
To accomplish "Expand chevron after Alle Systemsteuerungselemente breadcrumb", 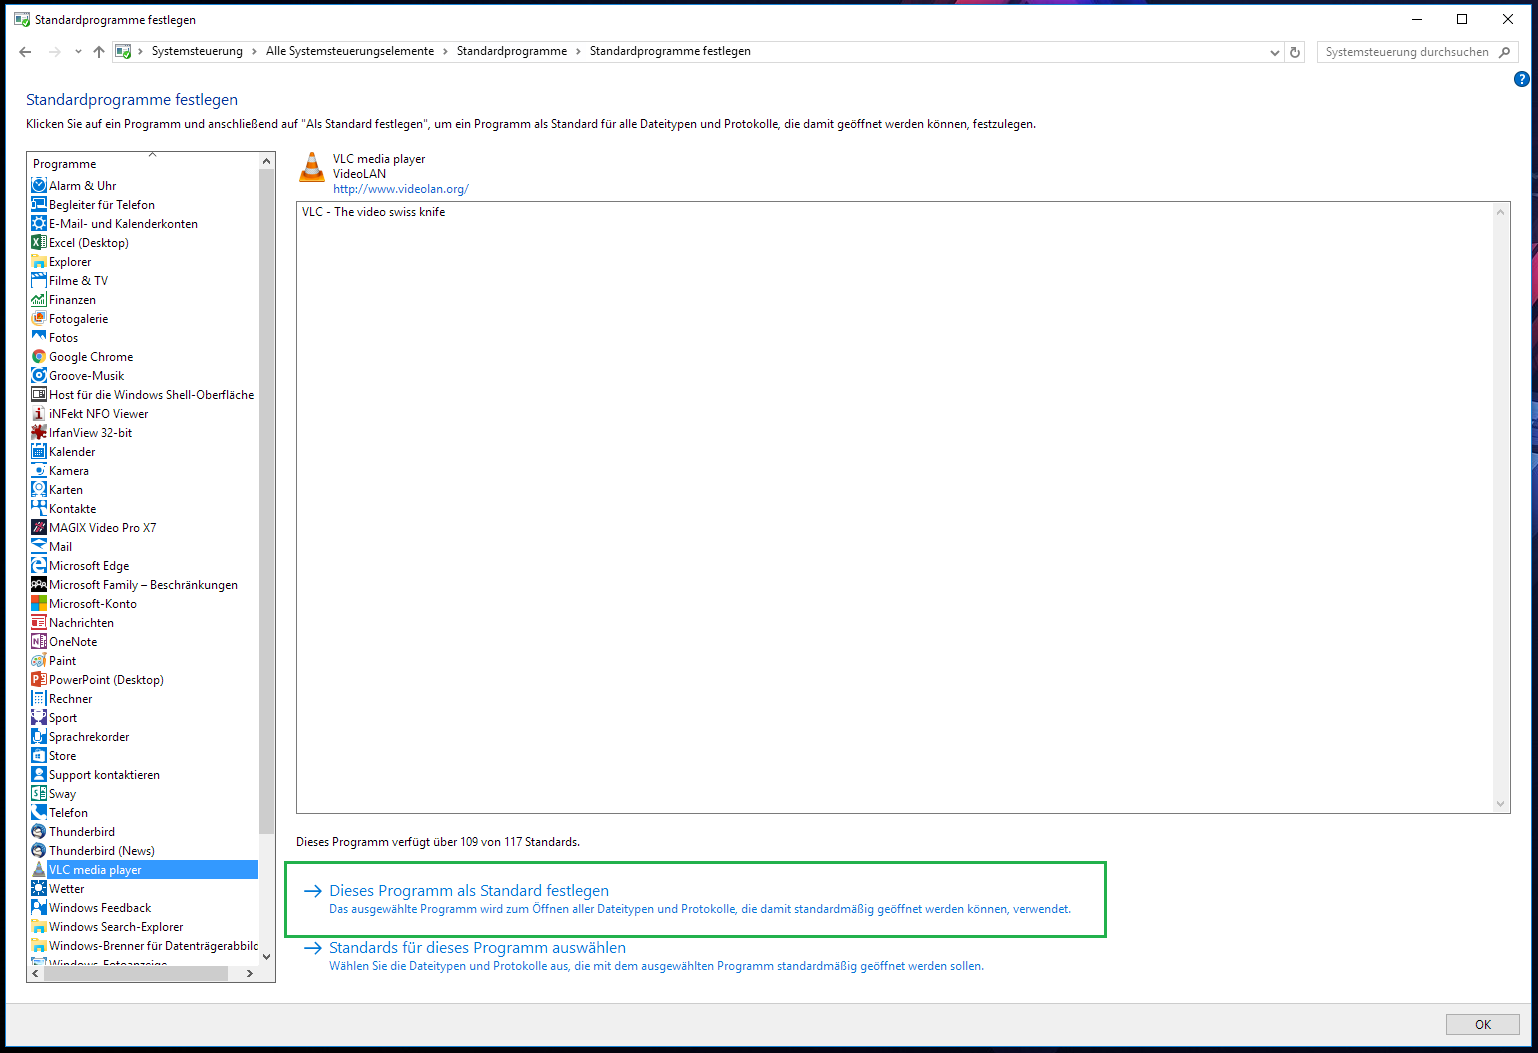I will 445,51.
